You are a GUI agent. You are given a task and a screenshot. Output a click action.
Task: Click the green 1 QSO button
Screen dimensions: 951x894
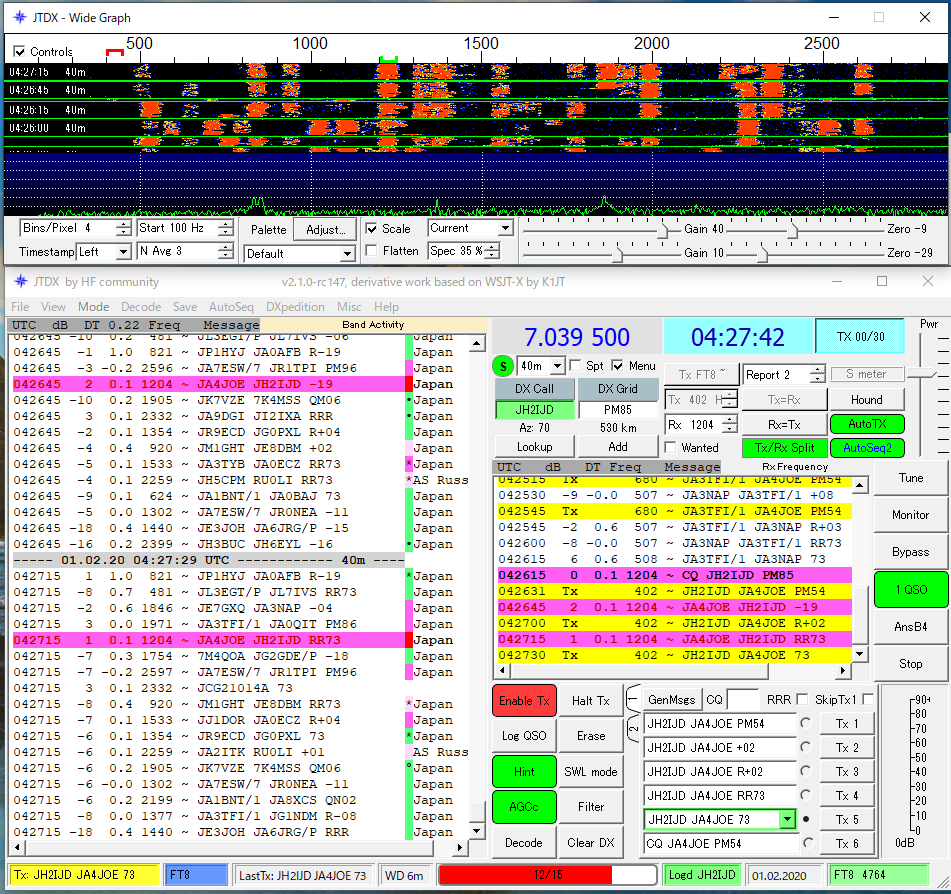pos(910,589)
